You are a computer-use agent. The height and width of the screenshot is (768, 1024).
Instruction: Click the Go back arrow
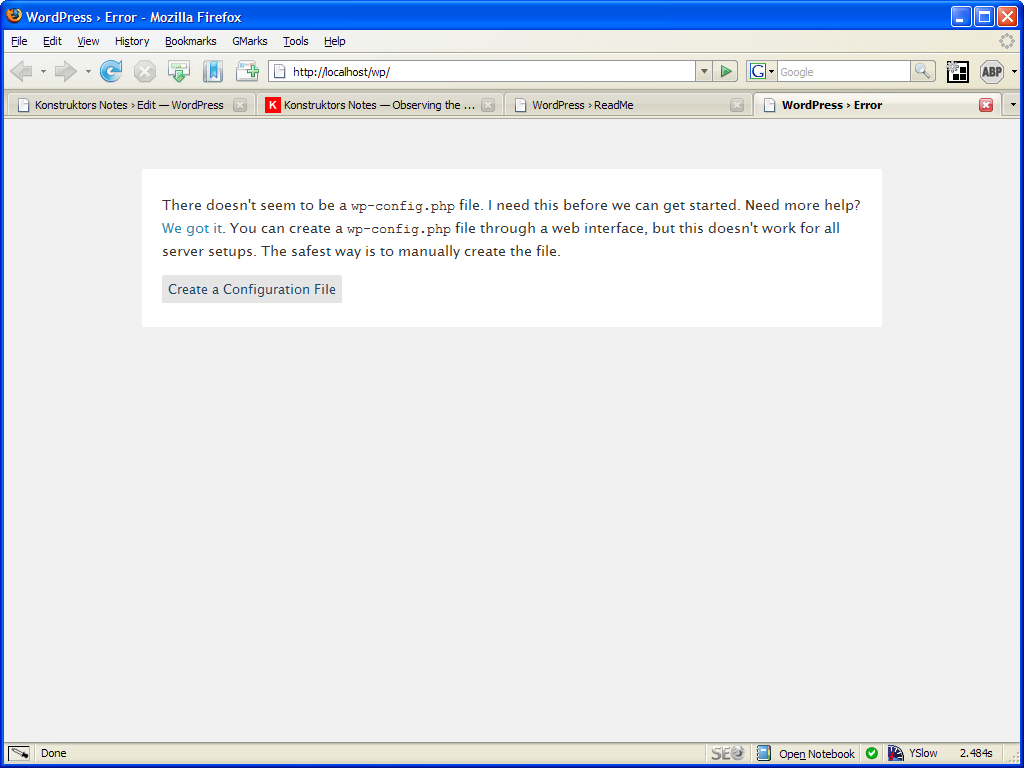point(21,71)
